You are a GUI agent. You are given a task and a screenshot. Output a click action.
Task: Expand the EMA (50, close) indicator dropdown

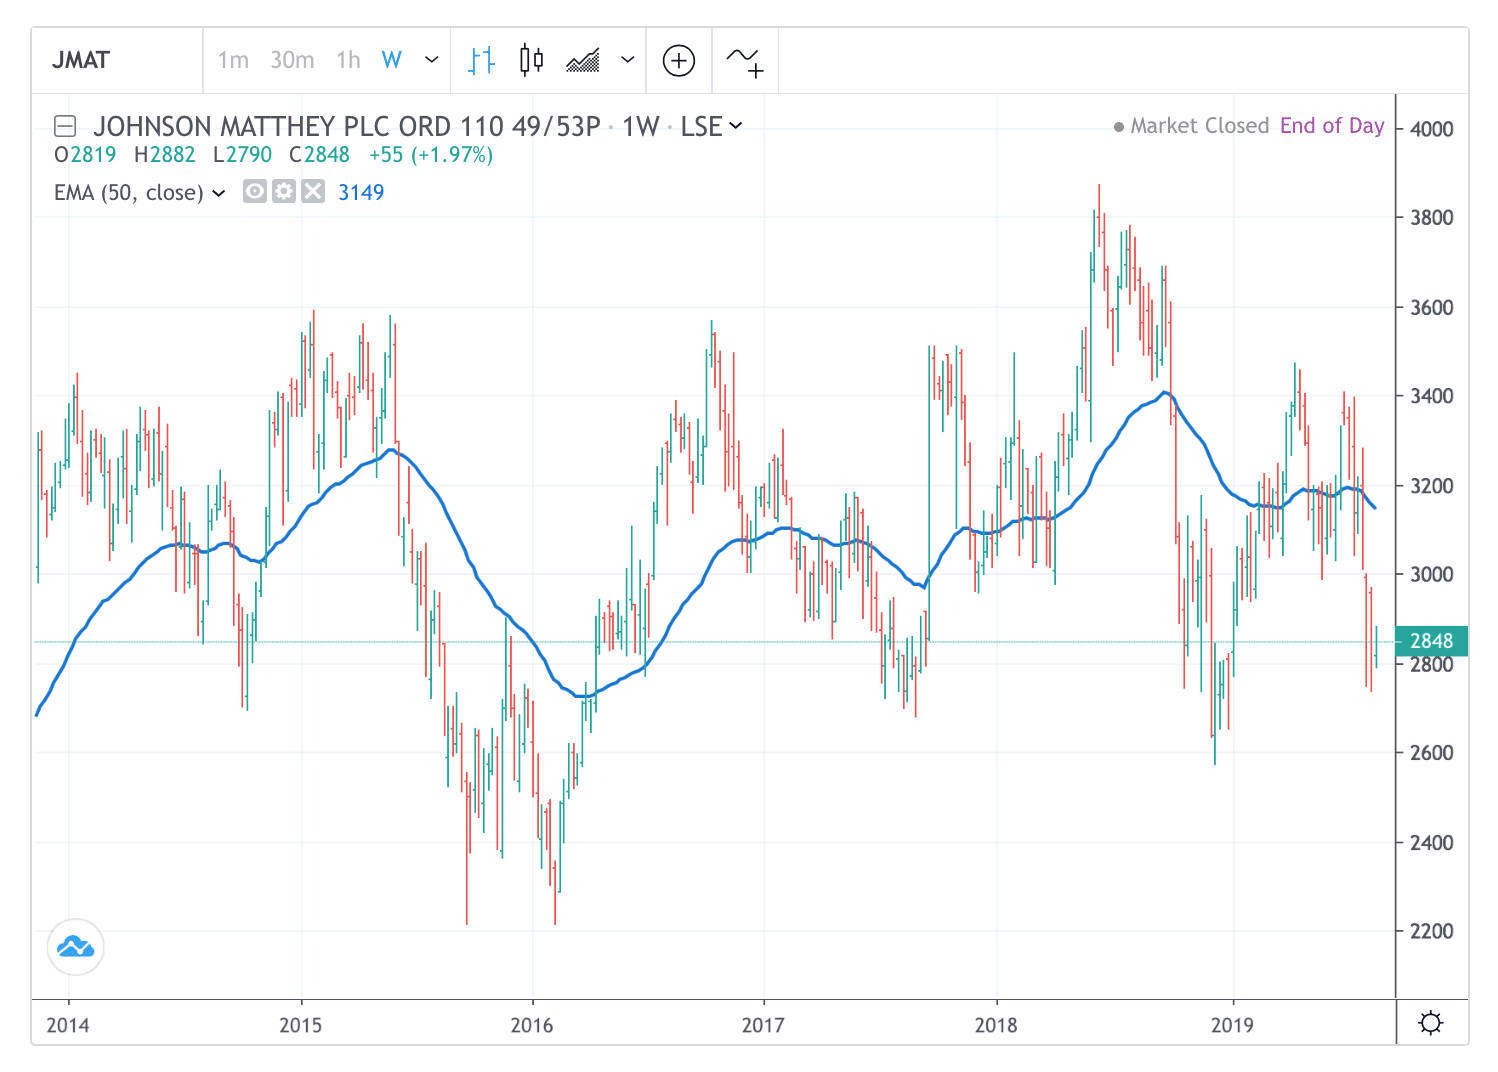(x=219, y=193)
